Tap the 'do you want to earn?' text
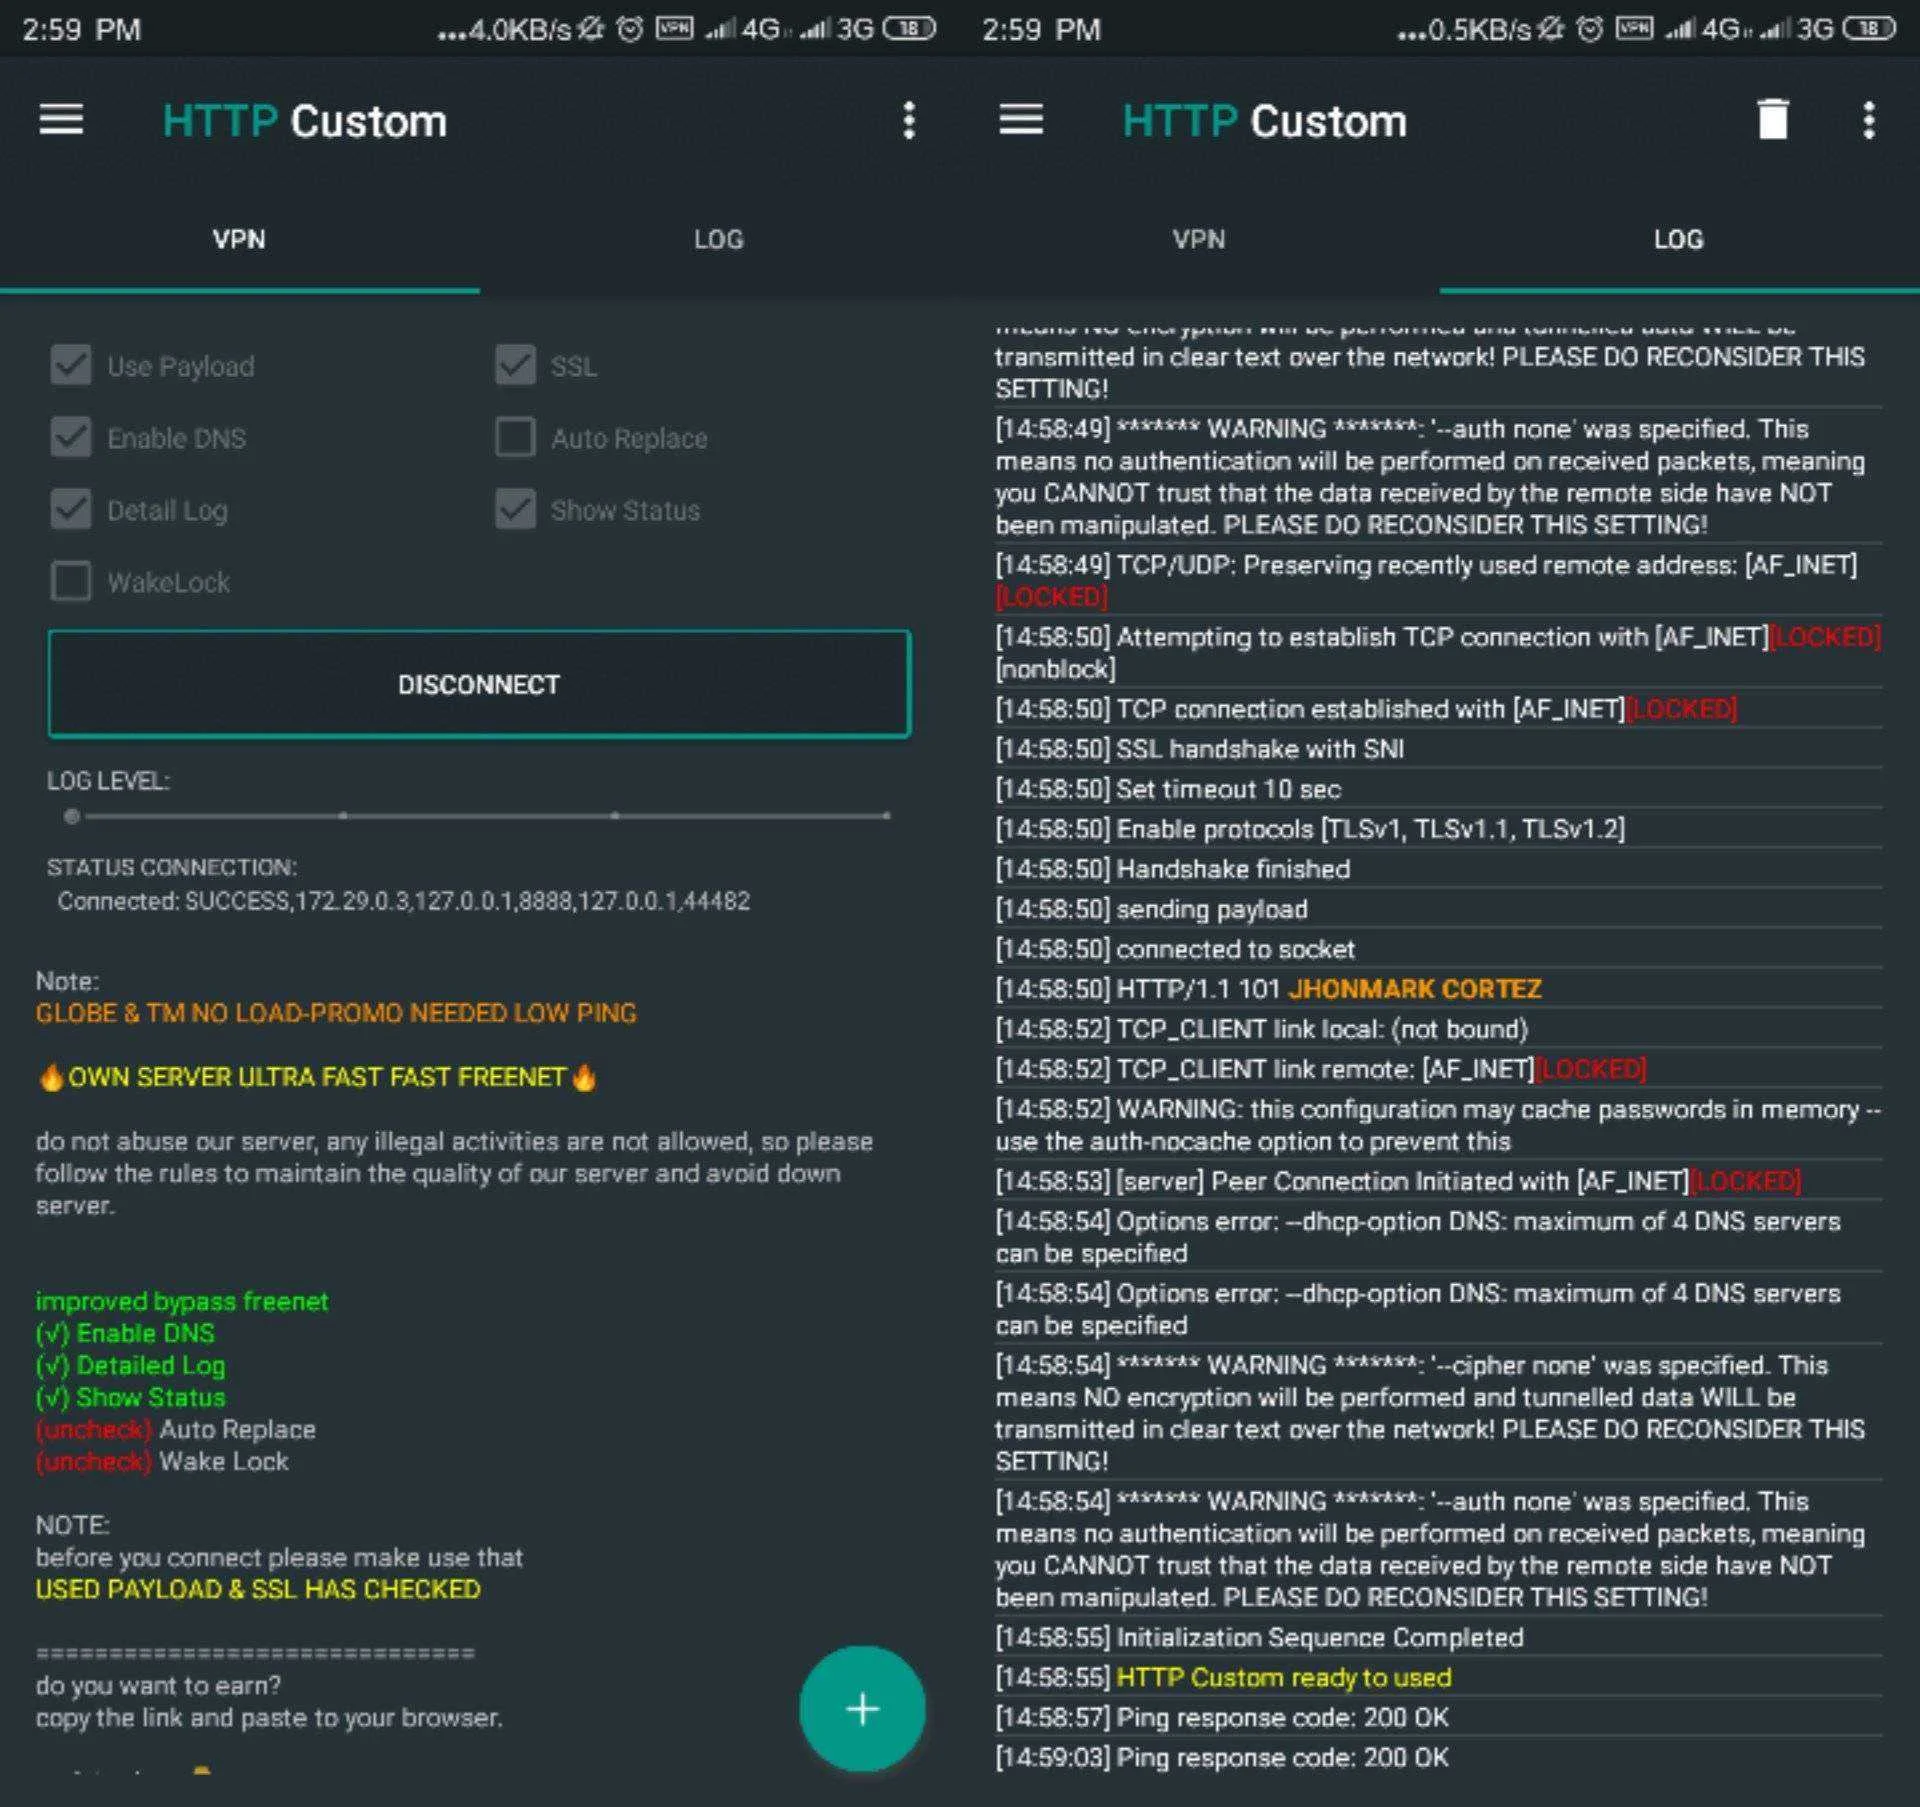Image resolution: width=1920 pixels, height=1807 pixels. (x=158, y=1685)
